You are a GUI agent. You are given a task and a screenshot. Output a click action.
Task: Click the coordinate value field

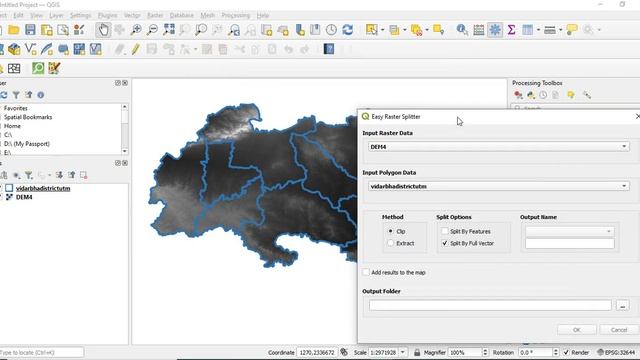click(317, 352)
